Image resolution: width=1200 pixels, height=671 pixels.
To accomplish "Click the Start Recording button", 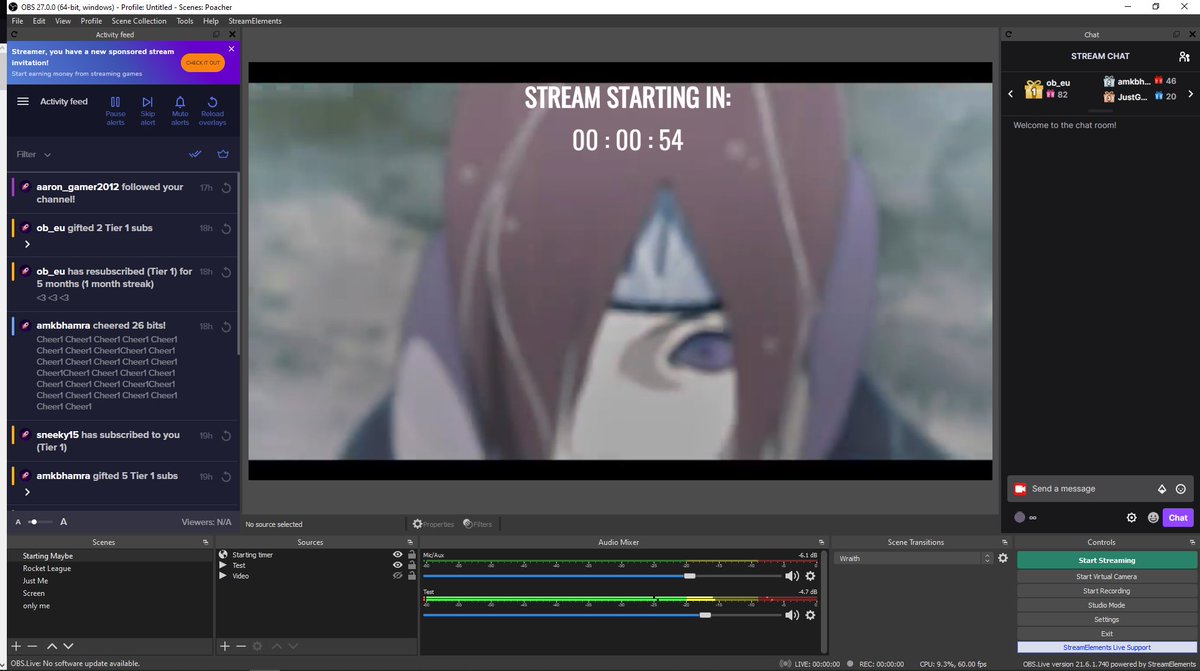I will point(1106,591).
